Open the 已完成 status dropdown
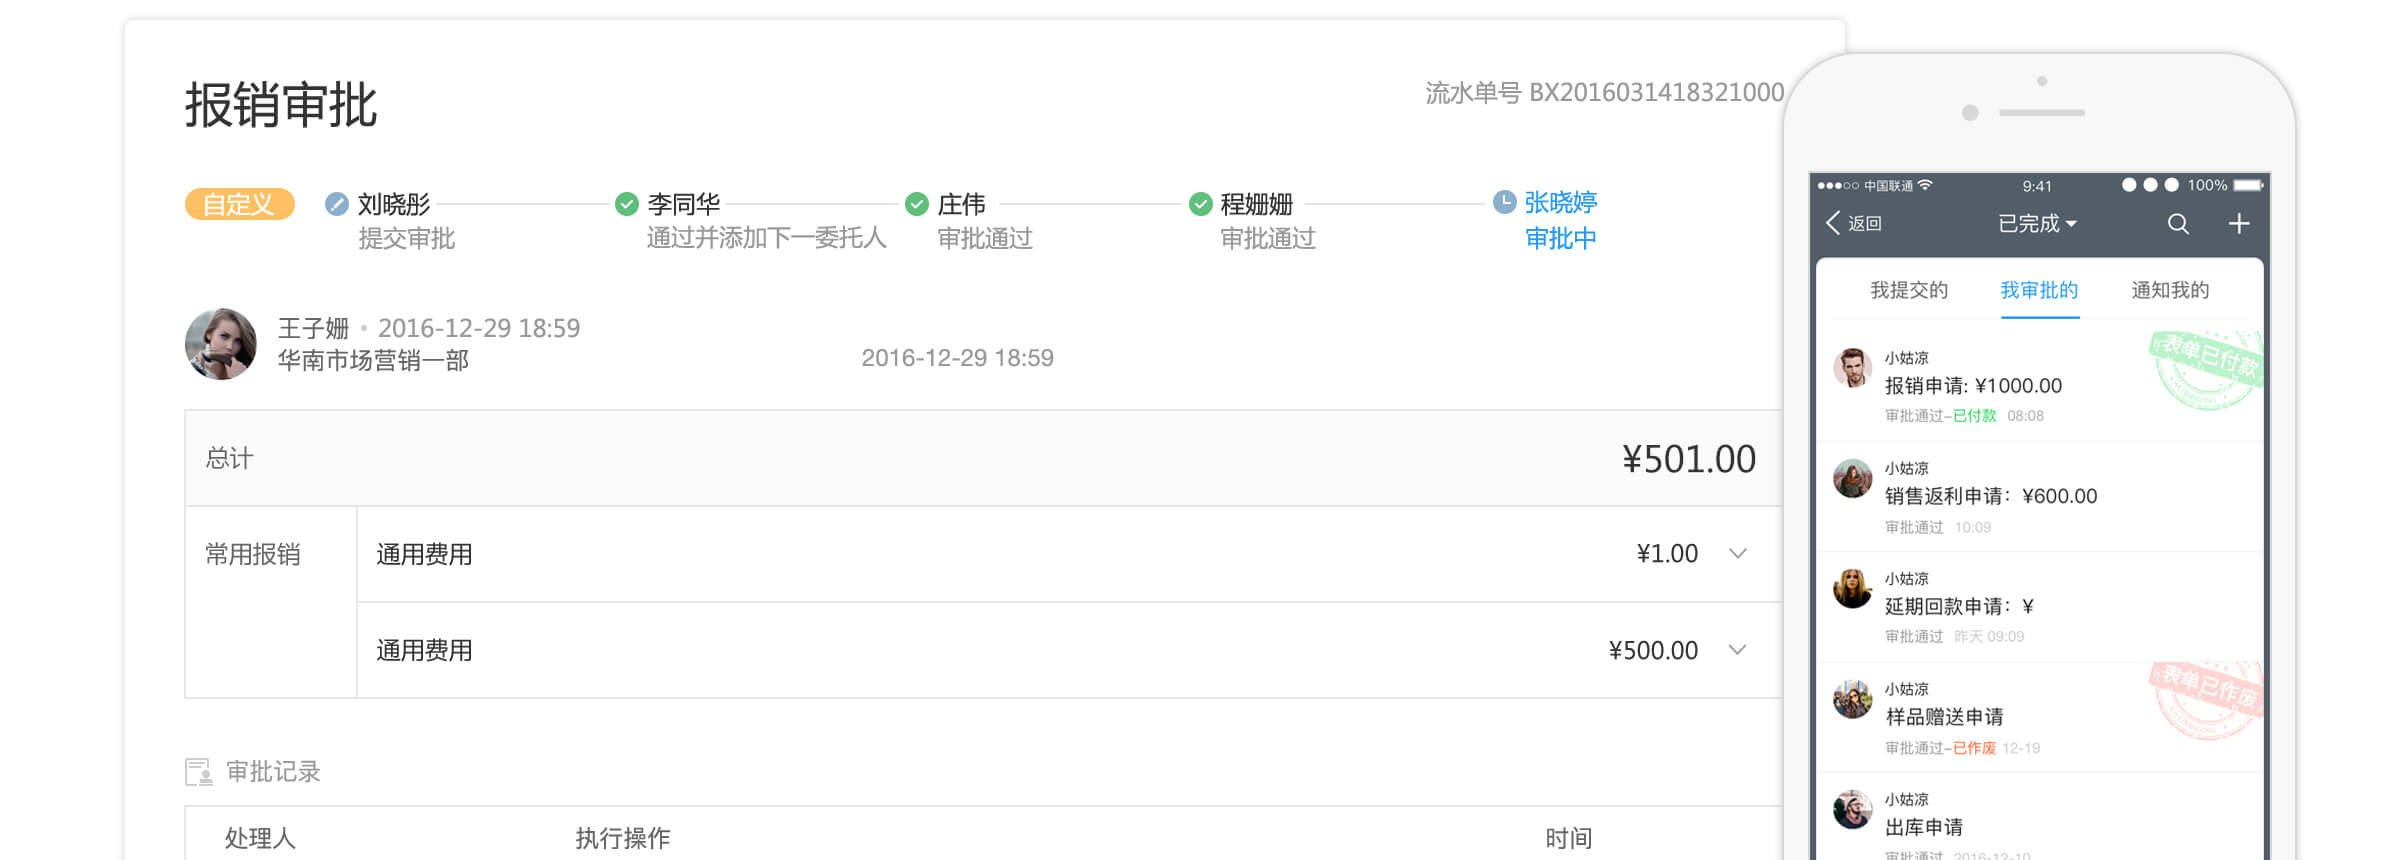Screen dimensions: 2400x860 click(2037, 223)
